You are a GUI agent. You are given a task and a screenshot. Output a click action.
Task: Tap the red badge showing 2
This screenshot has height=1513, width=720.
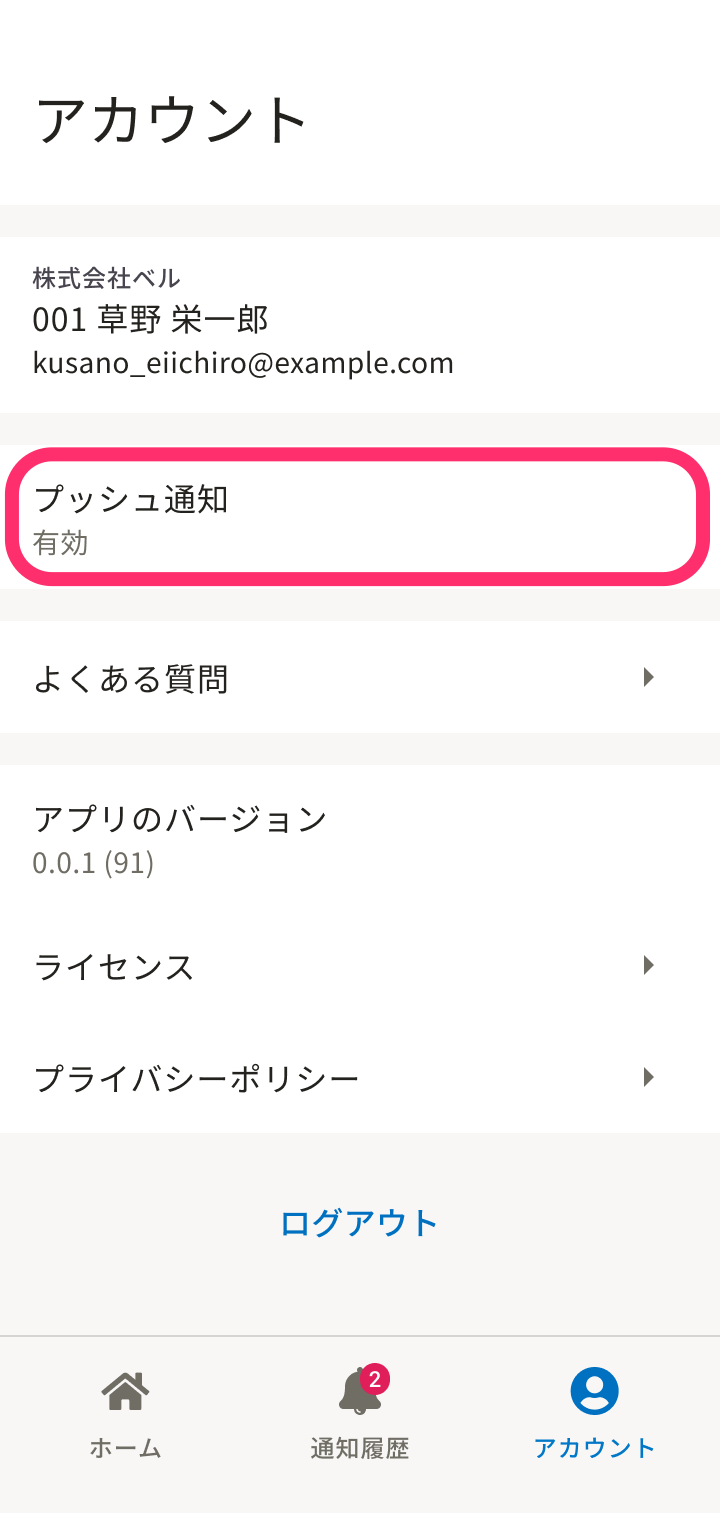375,1380
